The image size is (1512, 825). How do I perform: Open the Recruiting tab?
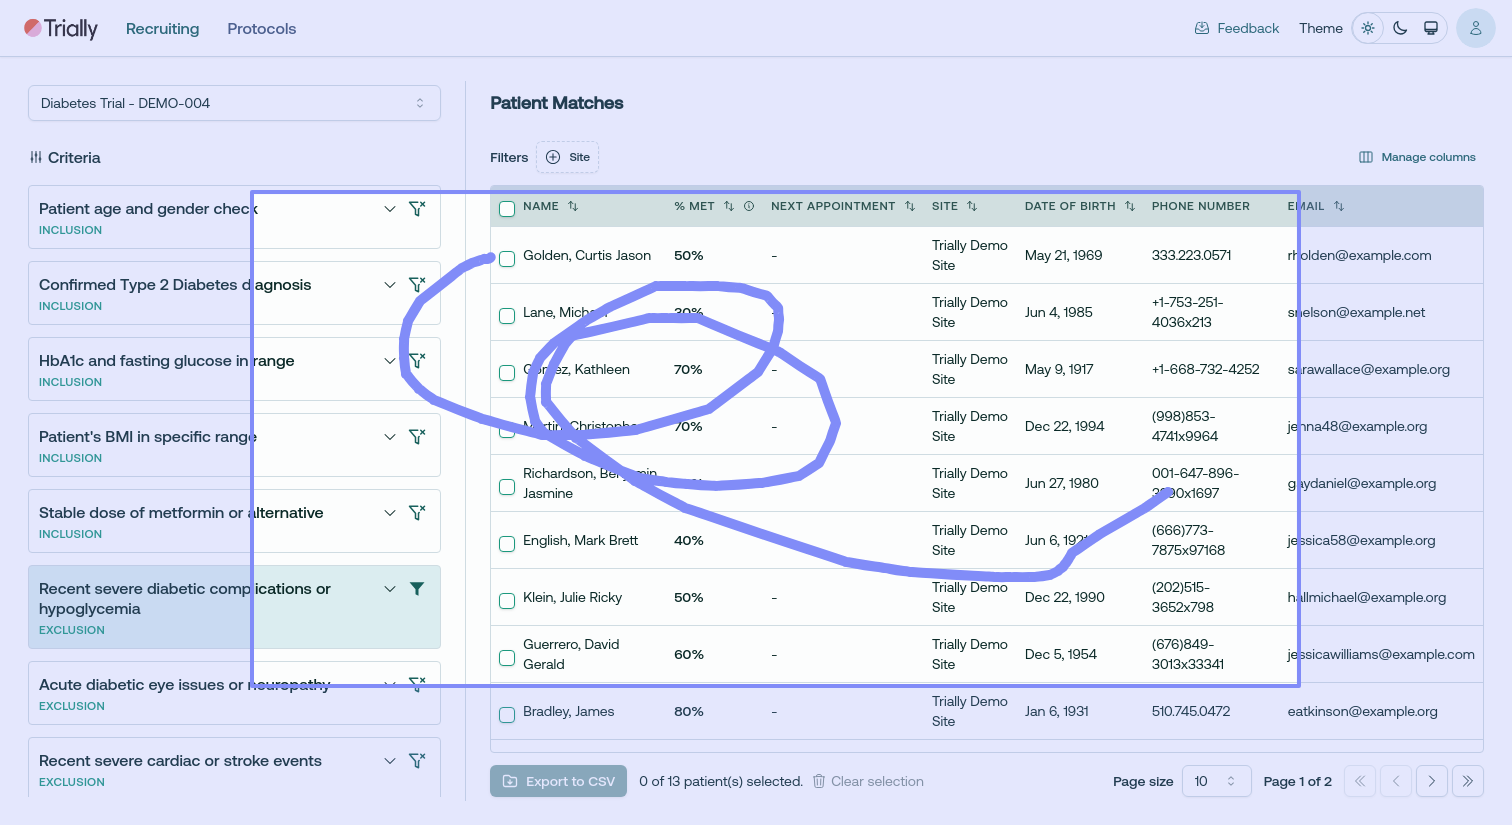[x=162, y=28]
